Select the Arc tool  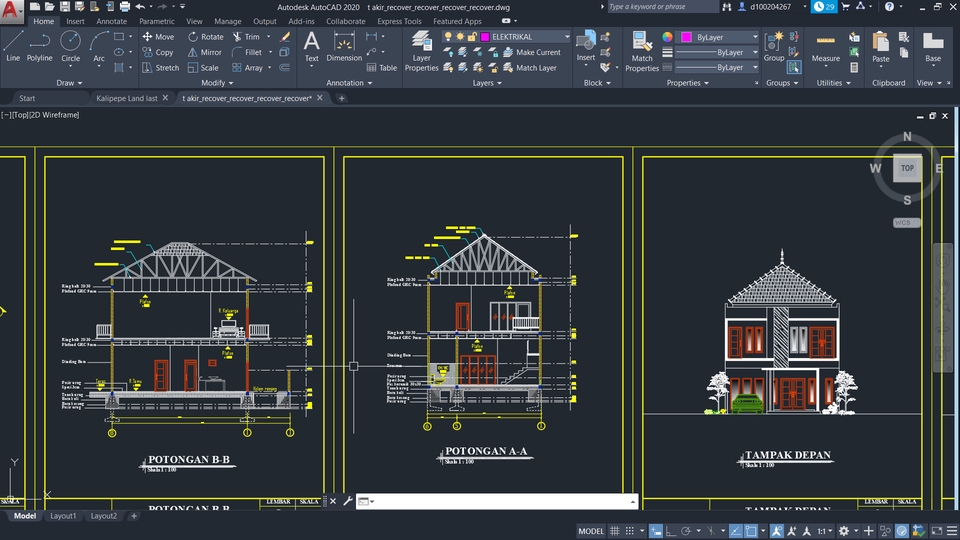point(99,47)
